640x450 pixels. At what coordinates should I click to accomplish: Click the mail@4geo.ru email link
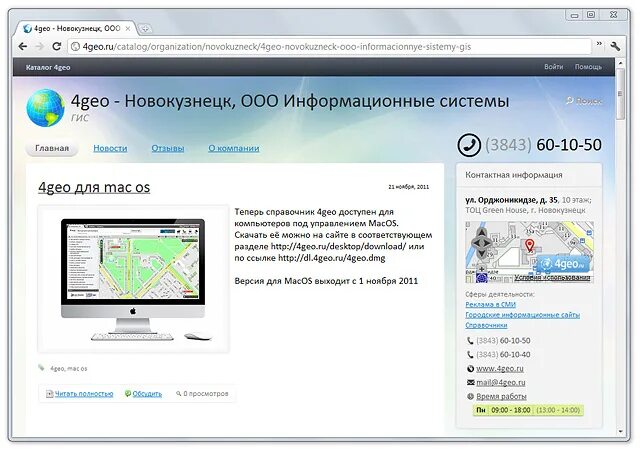click(501, 383)
